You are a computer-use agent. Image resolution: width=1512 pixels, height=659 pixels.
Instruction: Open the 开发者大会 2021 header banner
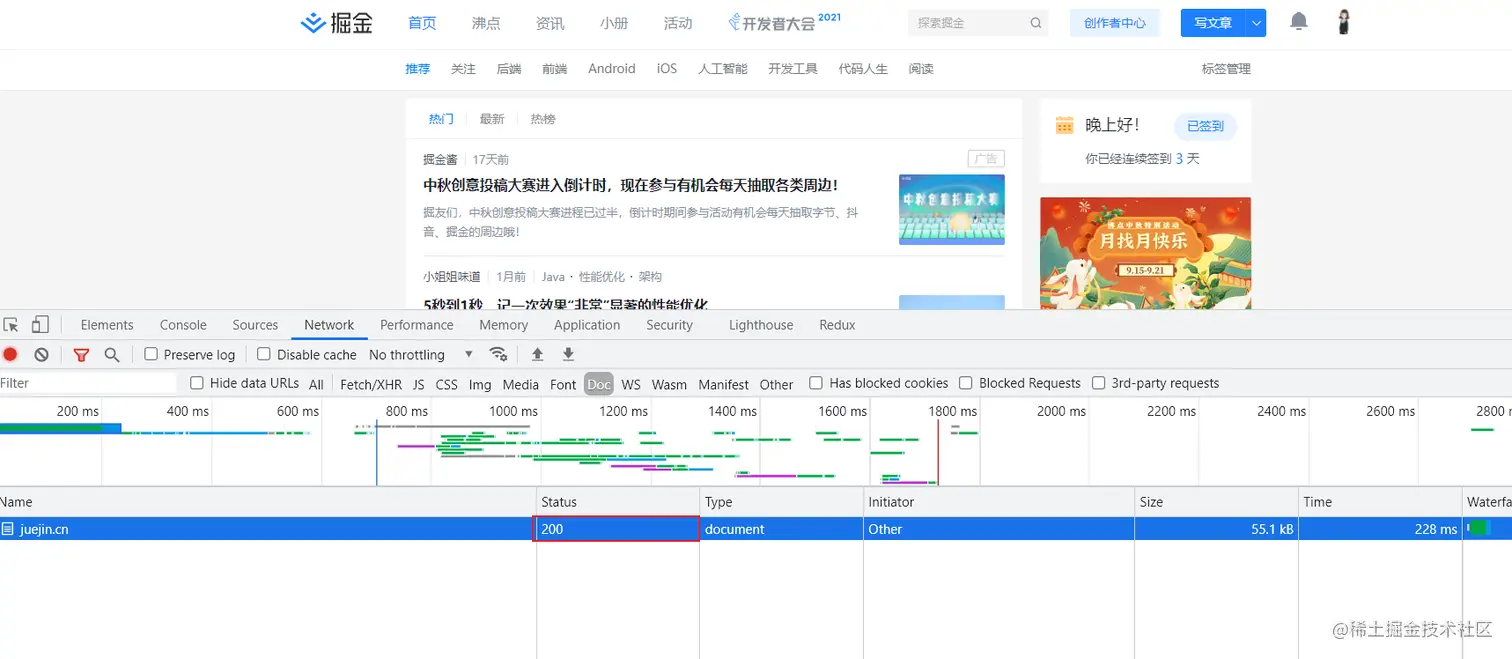784,22
